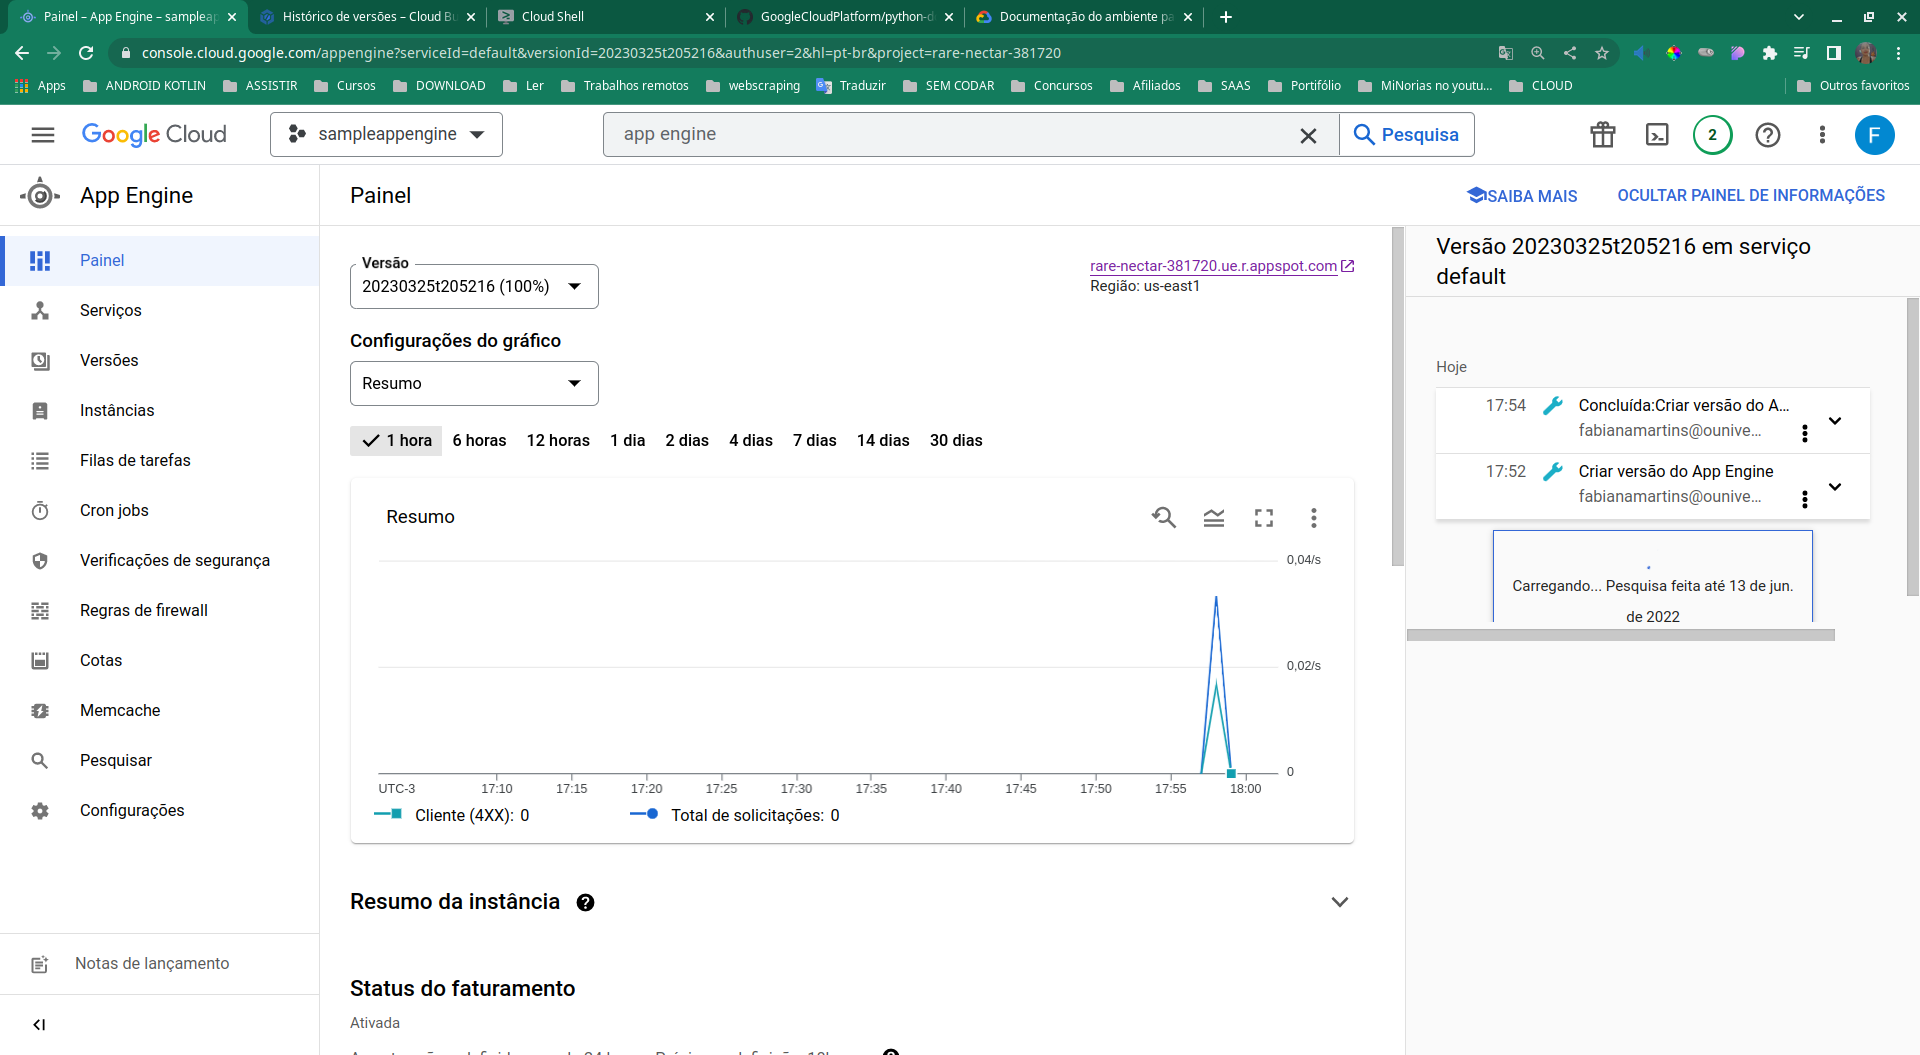Clear the app engine search field
This screenshot has height=1055, width=1920.
(1308, 134)
